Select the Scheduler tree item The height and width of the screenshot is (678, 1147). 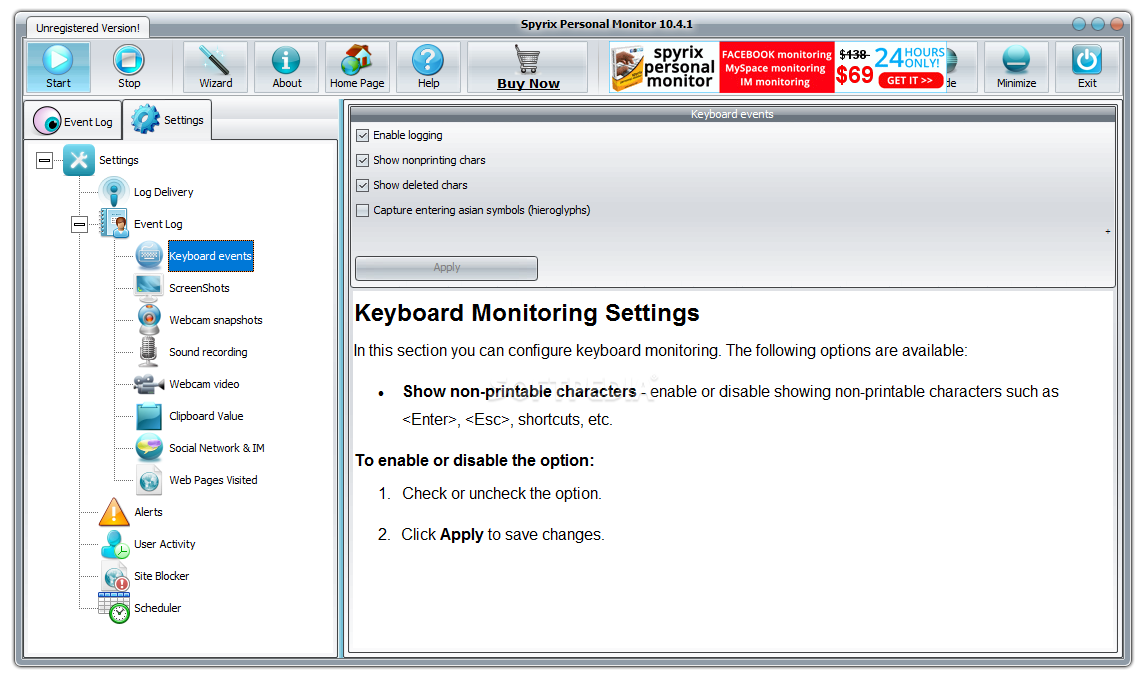[157, 608]
